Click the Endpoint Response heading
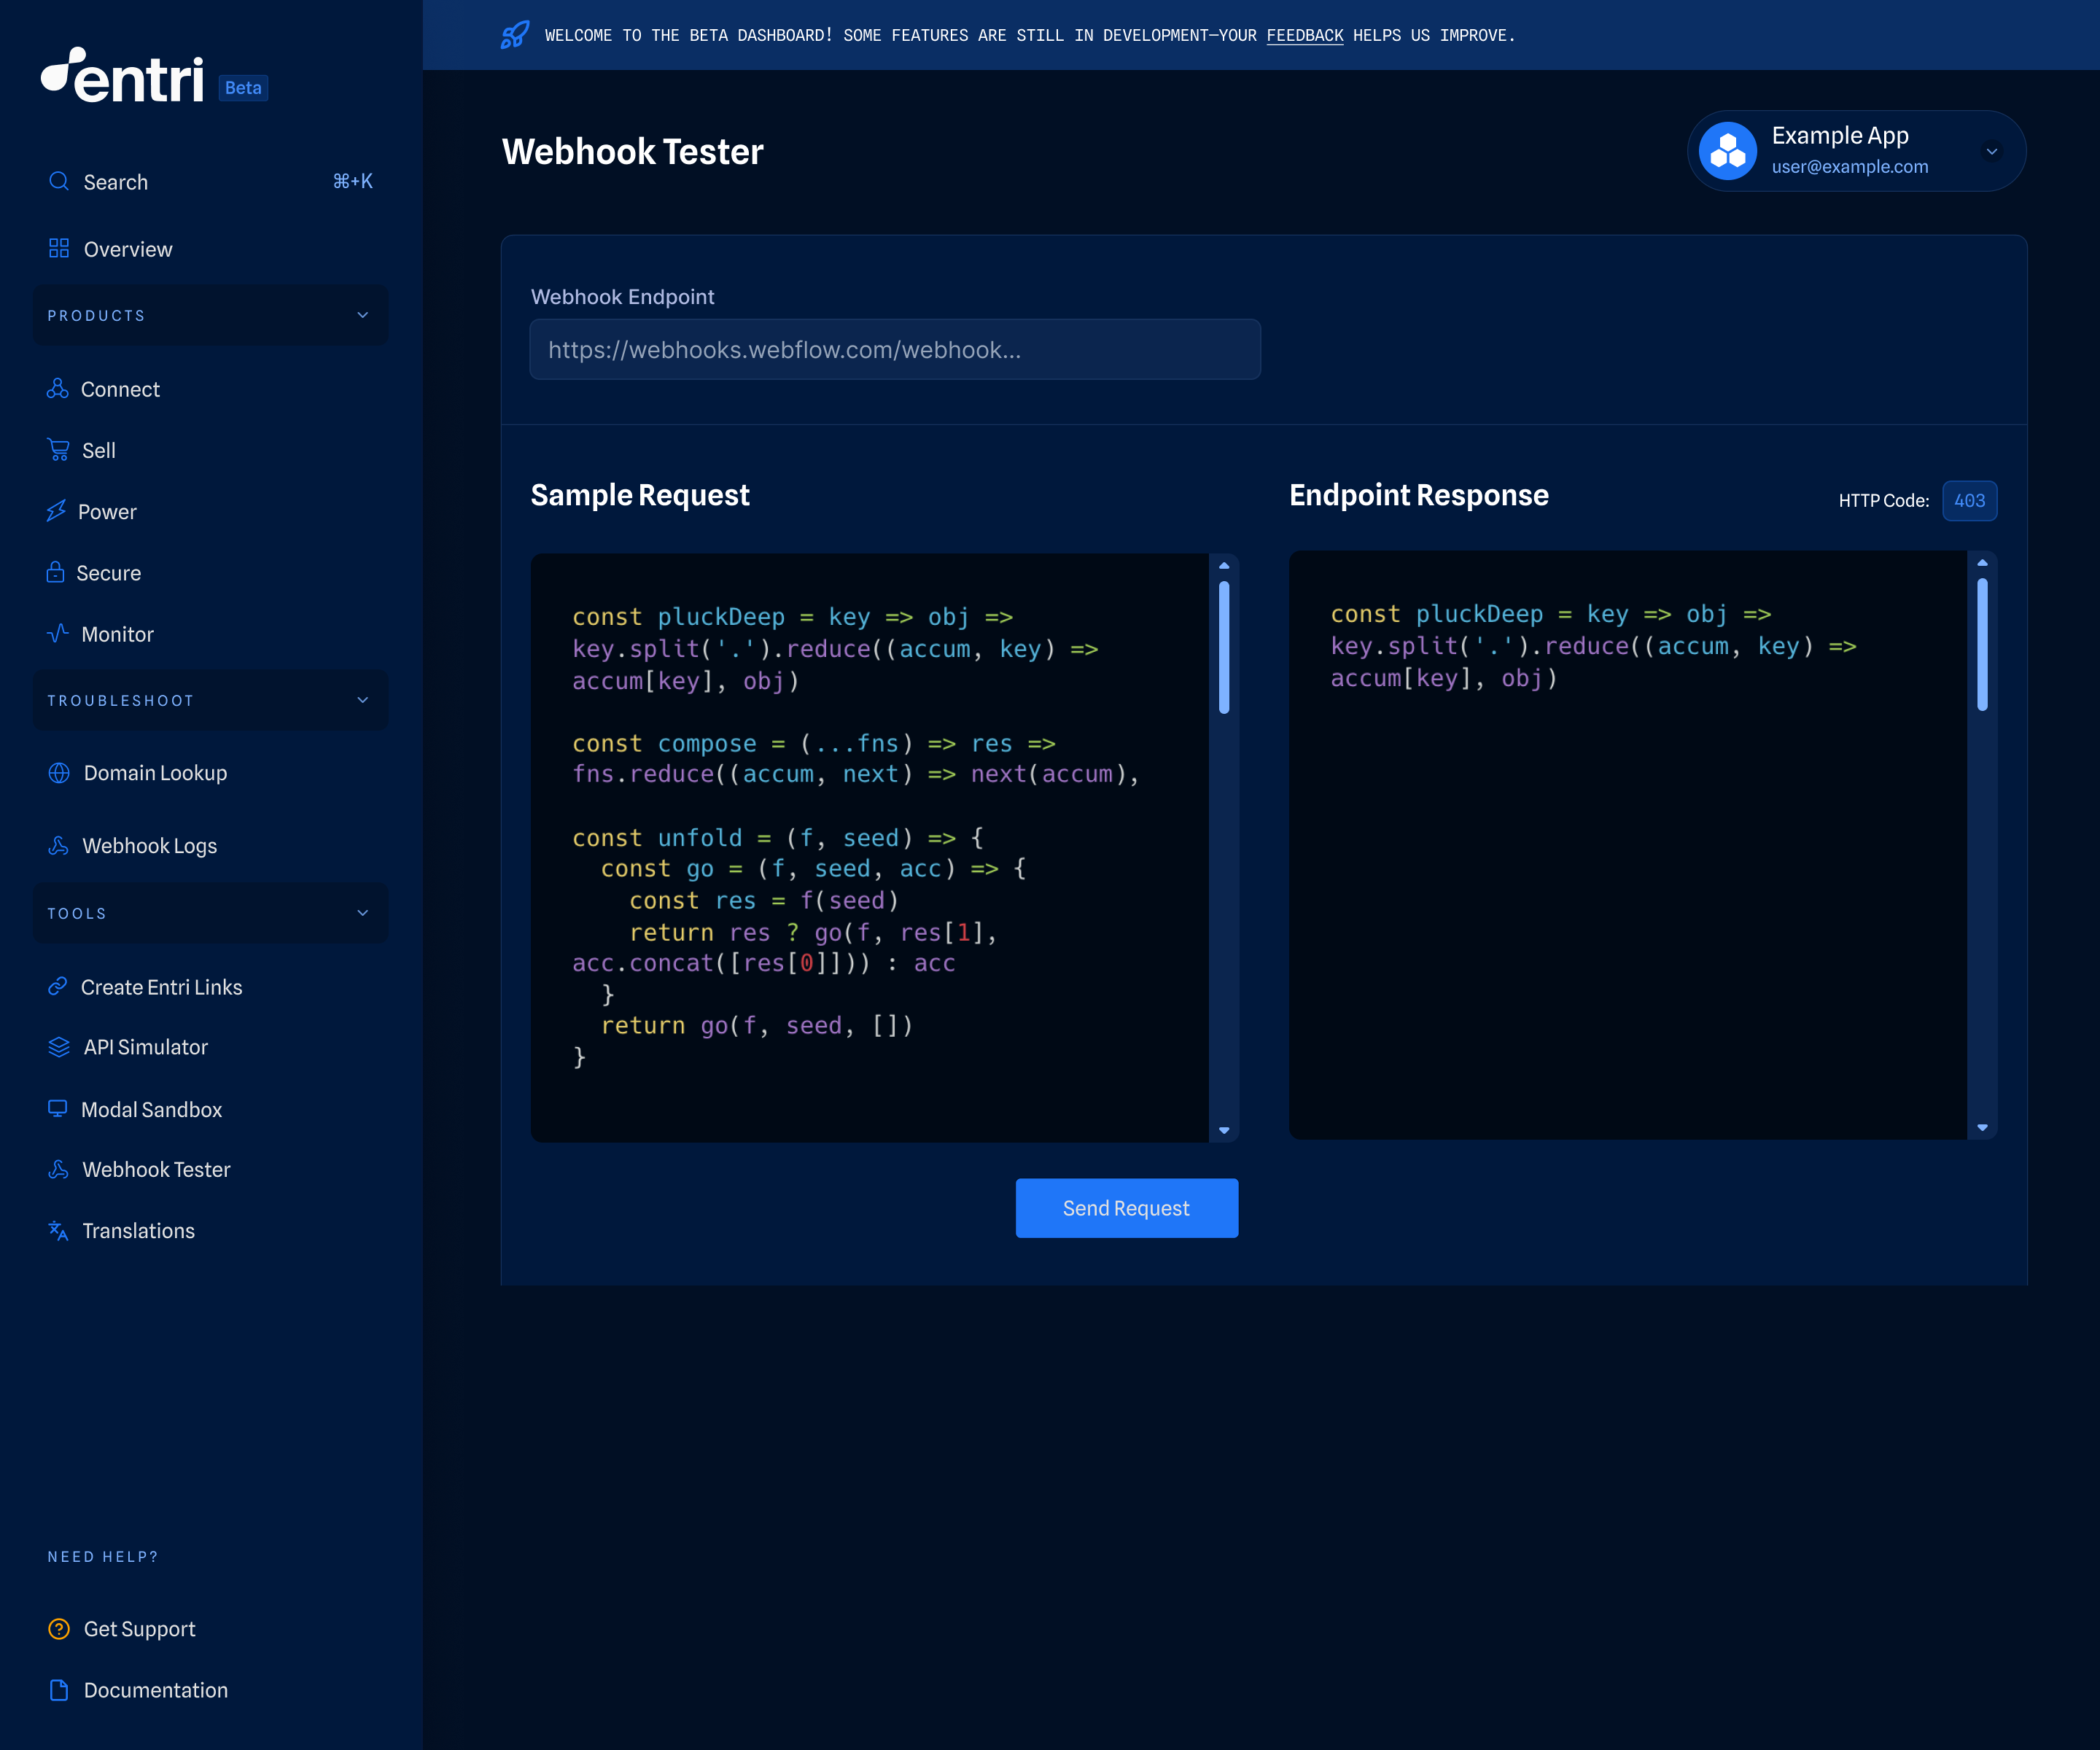This screenshot has height=1750, width=2100. [1418, 495]
